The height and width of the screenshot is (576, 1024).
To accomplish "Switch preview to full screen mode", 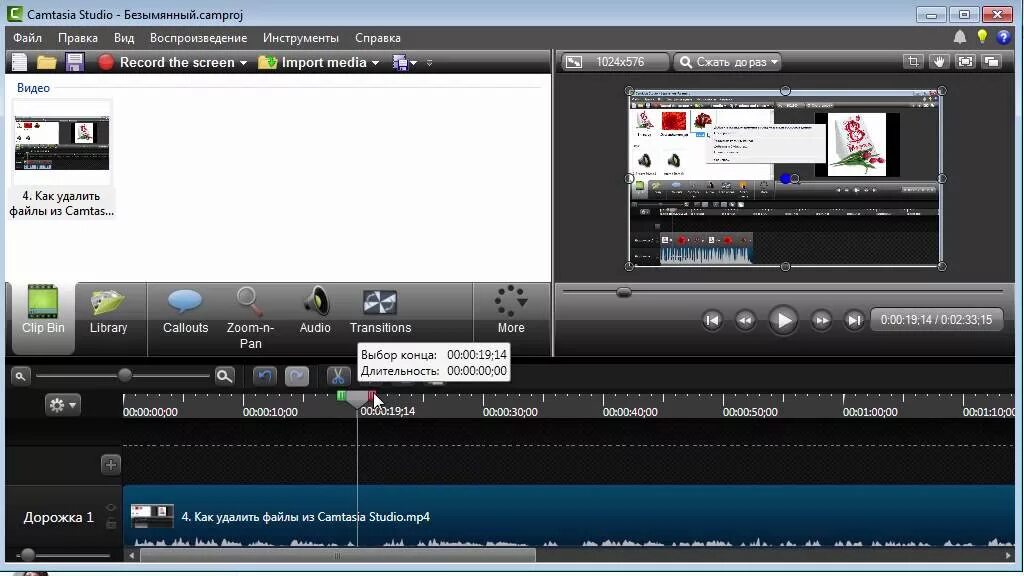I will tap(965, 62).
